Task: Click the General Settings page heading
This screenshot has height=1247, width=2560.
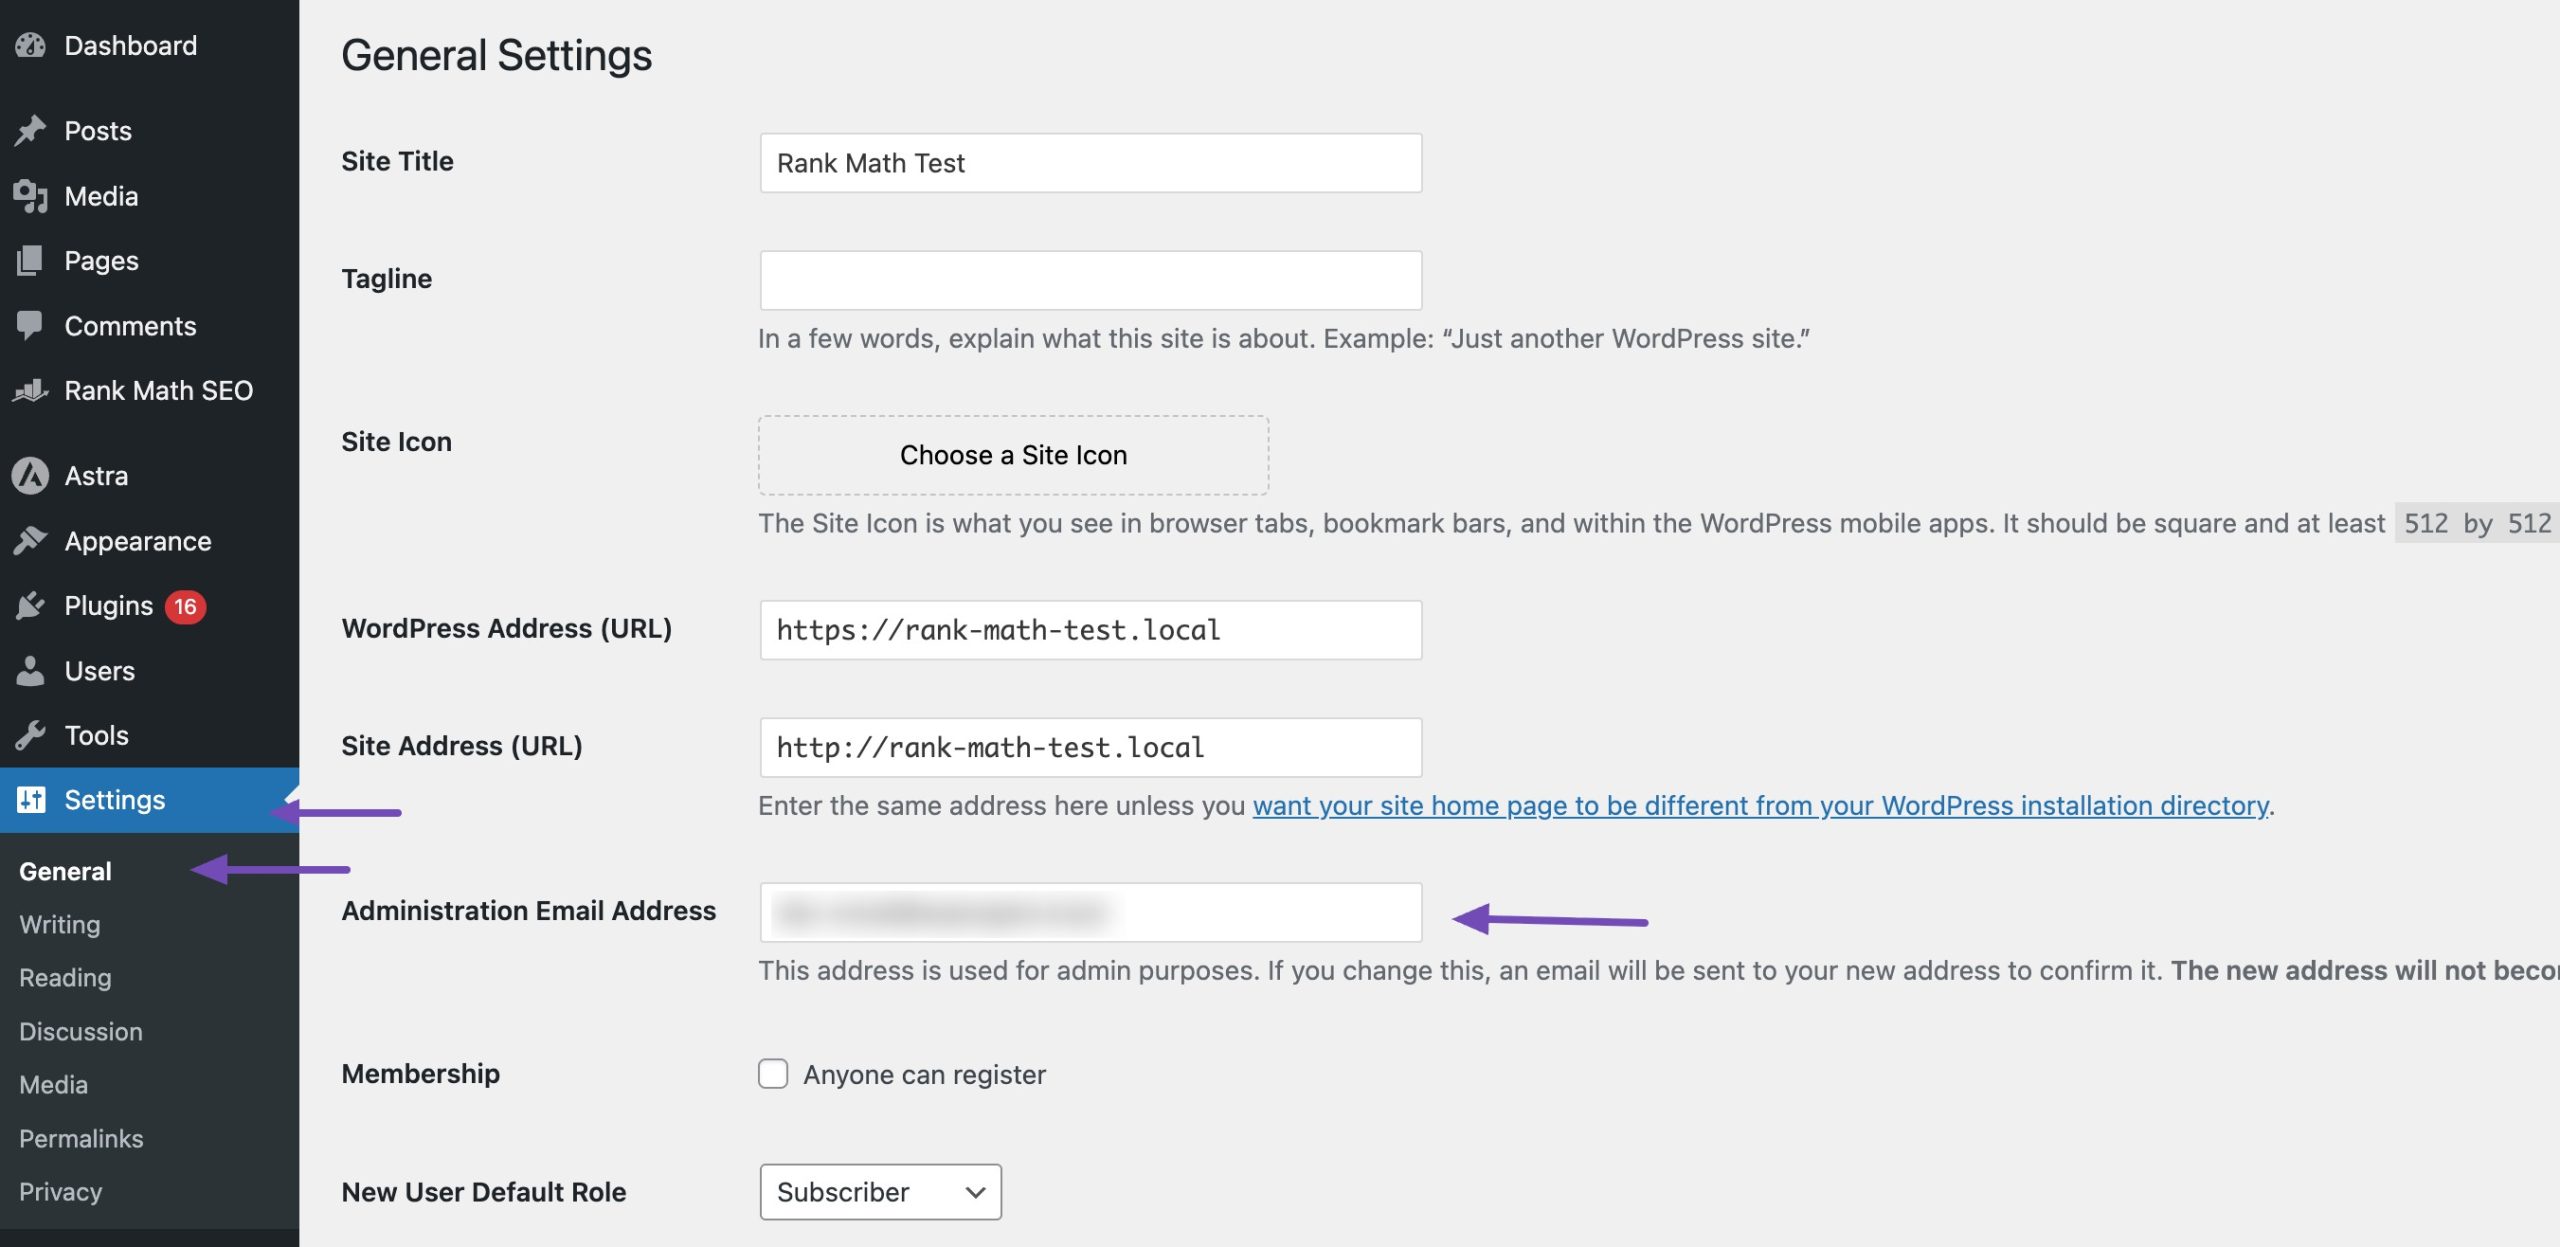Action: click(496, 55)
